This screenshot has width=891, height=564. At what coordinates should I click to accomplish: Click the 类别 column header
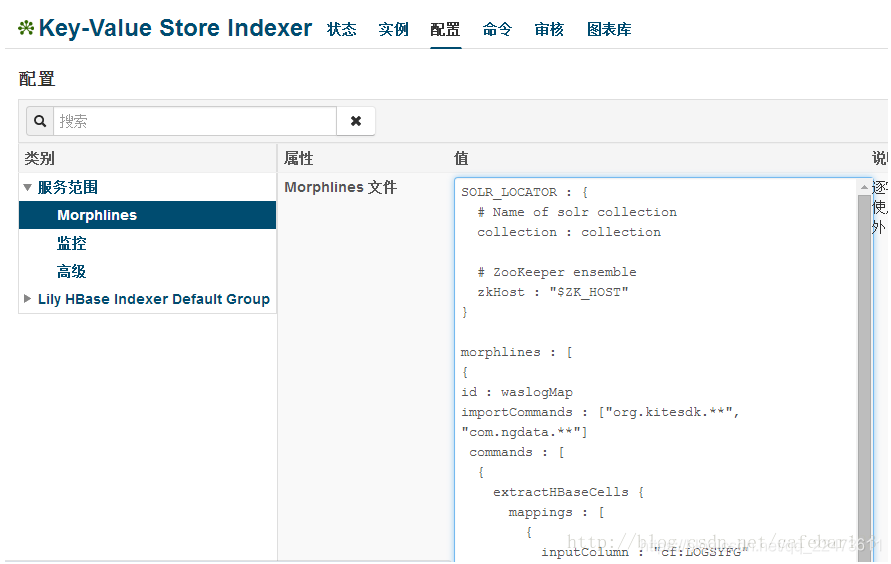point(39,158)
